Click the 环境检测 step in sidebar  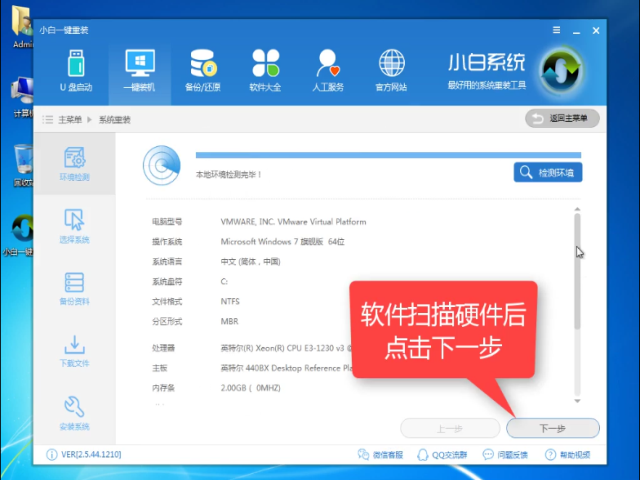pyautogui.click(x=74, y=164)
